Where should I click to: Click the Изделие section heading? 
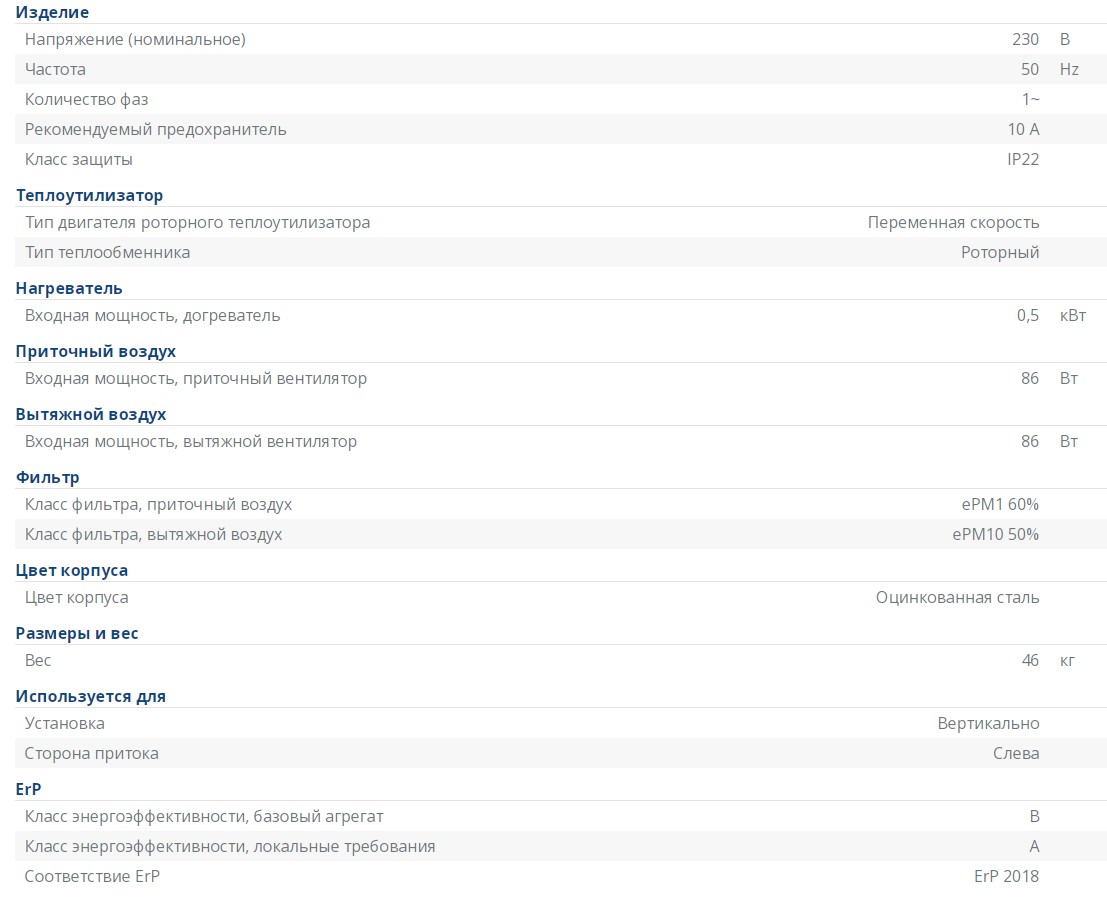click(x=52, y=12)
